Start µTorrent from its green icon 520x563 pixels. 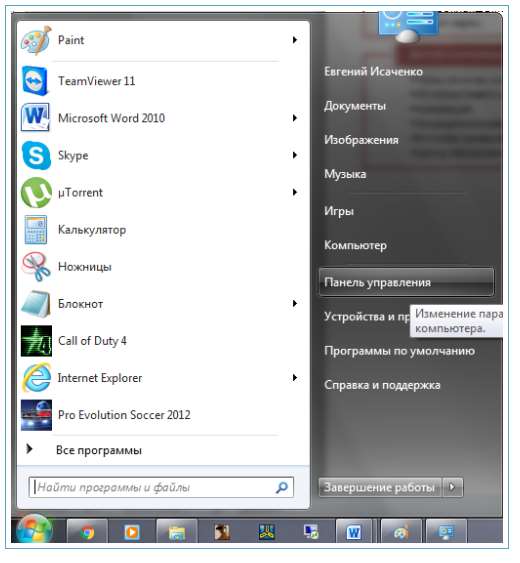tap(36, 193)
